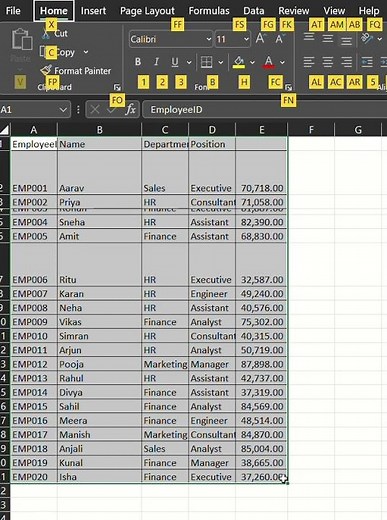Apply the red Font Color
Viewport: 387px width, 520px height.
[x=269, y=62]
